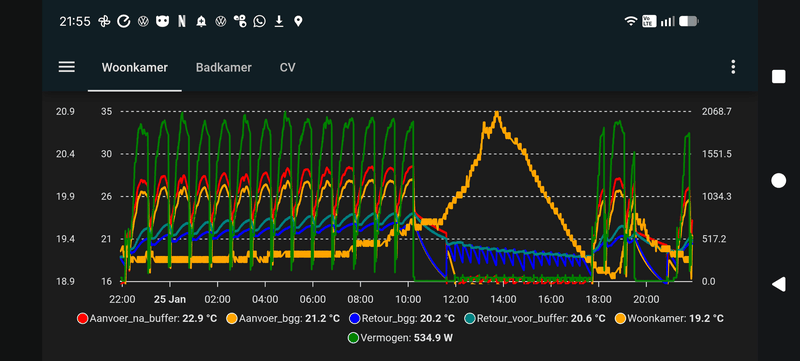The width and height of the screenshot is (800, 361).
Task: Click the green Vermogen color dot
Action: (x=354, y=338)
